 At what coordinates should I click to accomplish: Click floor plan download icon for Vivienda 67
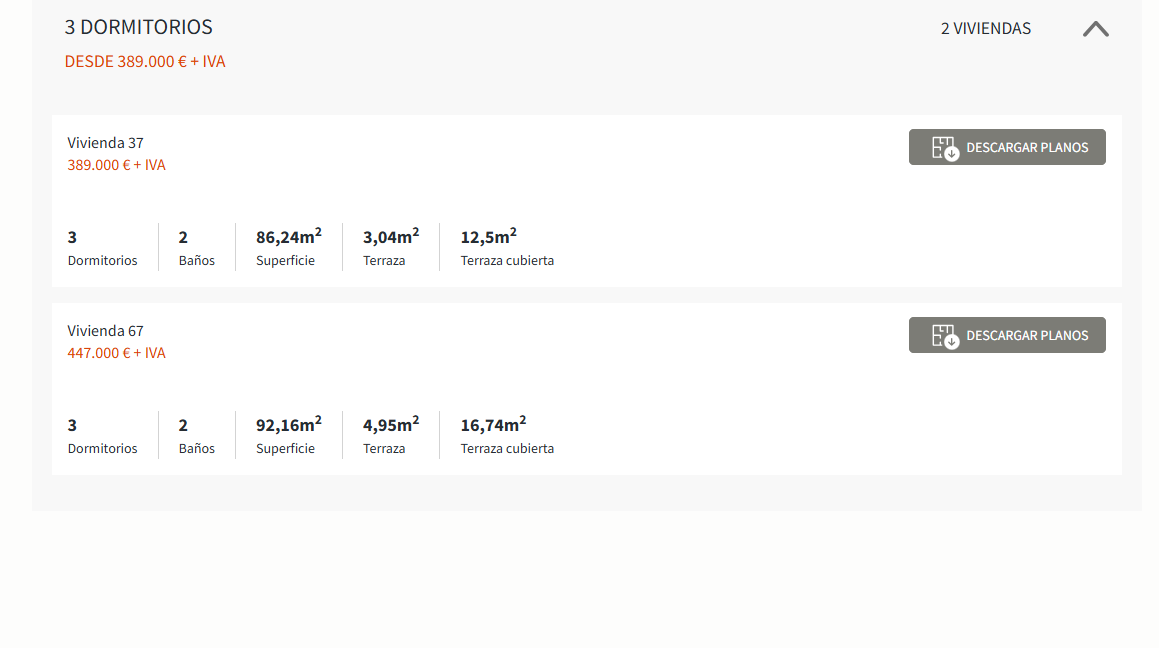[945, 335]
